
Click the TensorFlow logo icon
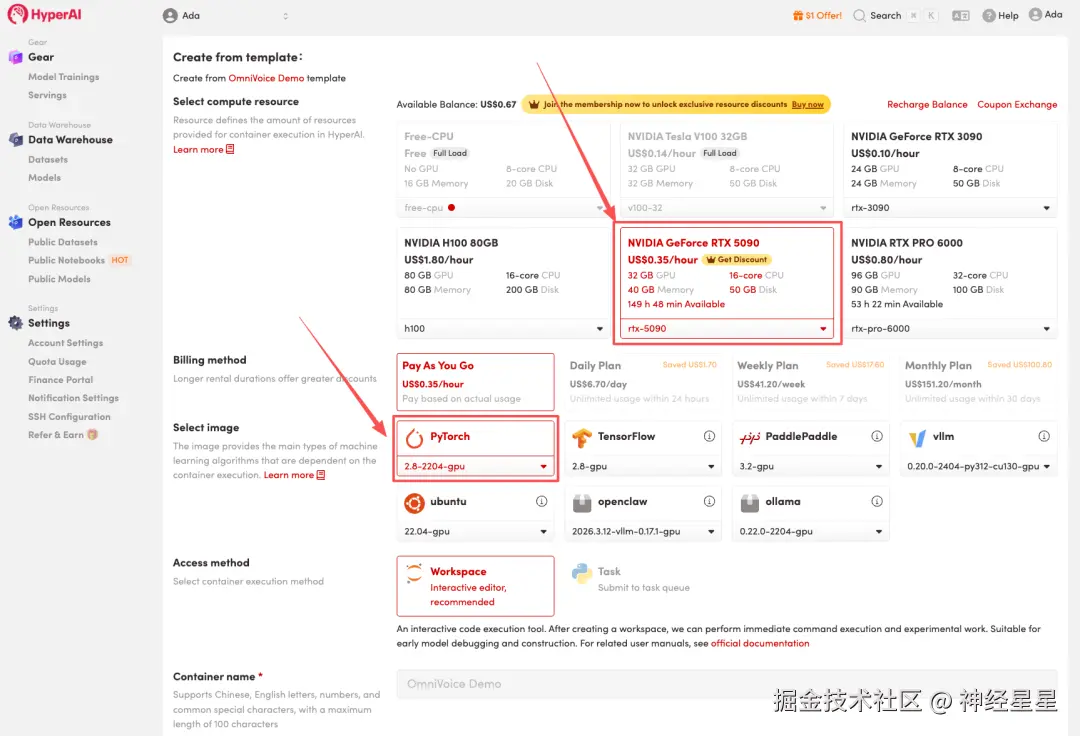point(582,438)
